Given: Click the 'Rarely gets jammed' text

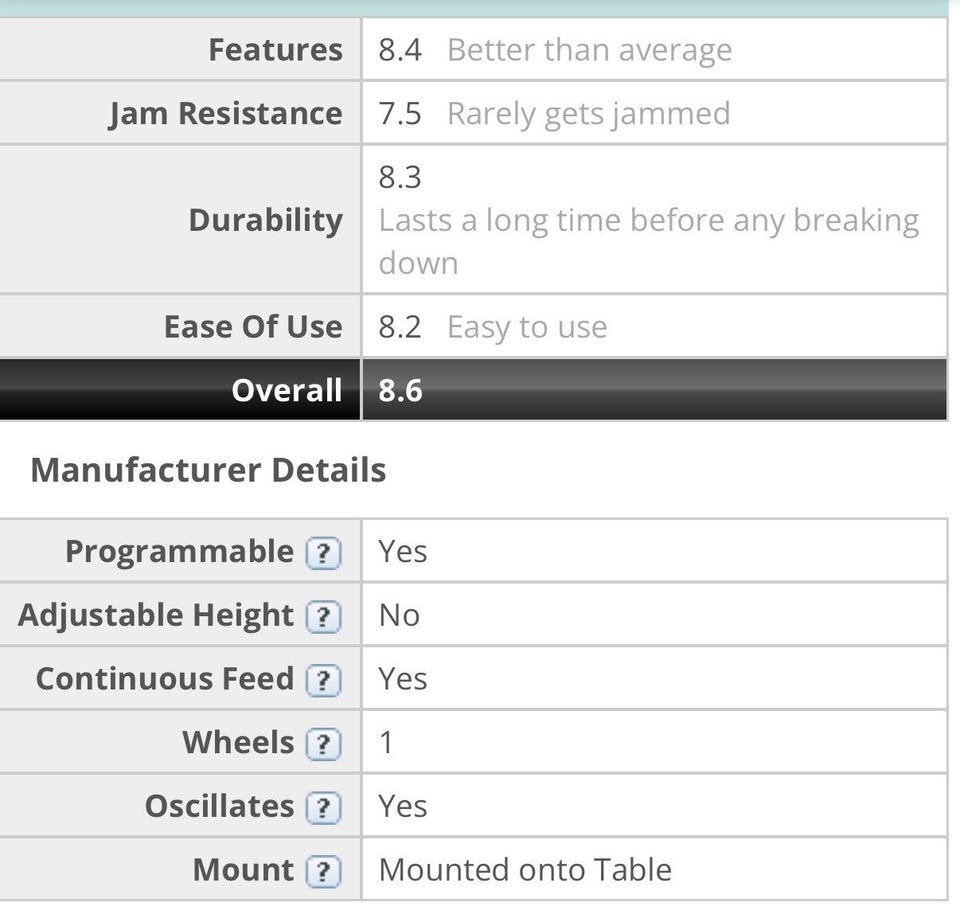Looking at the screenshot, I should pos(588,114).
